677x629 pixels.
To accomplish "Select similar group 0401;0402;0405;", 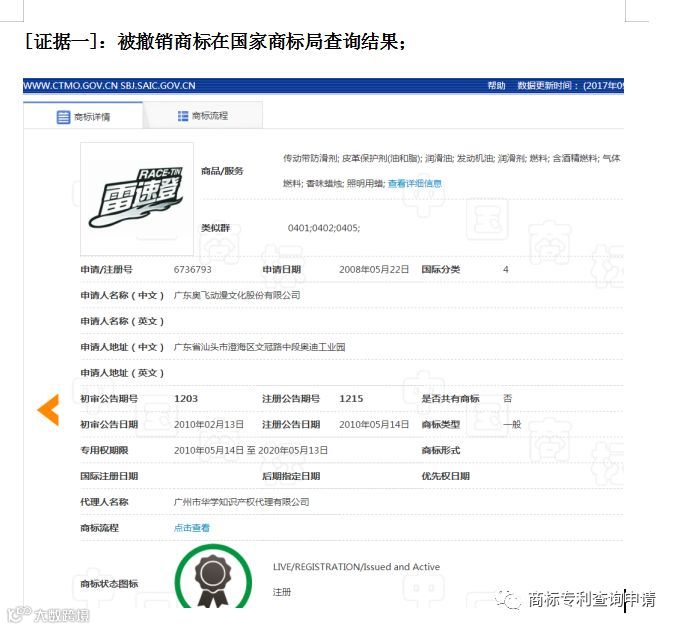I will tap(324, 228).
